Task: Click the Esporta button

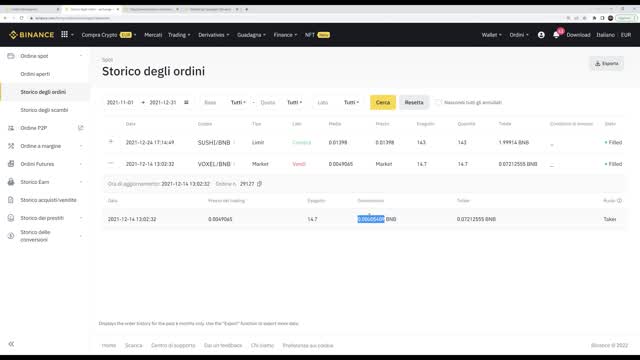Action: tap(607, 64)
